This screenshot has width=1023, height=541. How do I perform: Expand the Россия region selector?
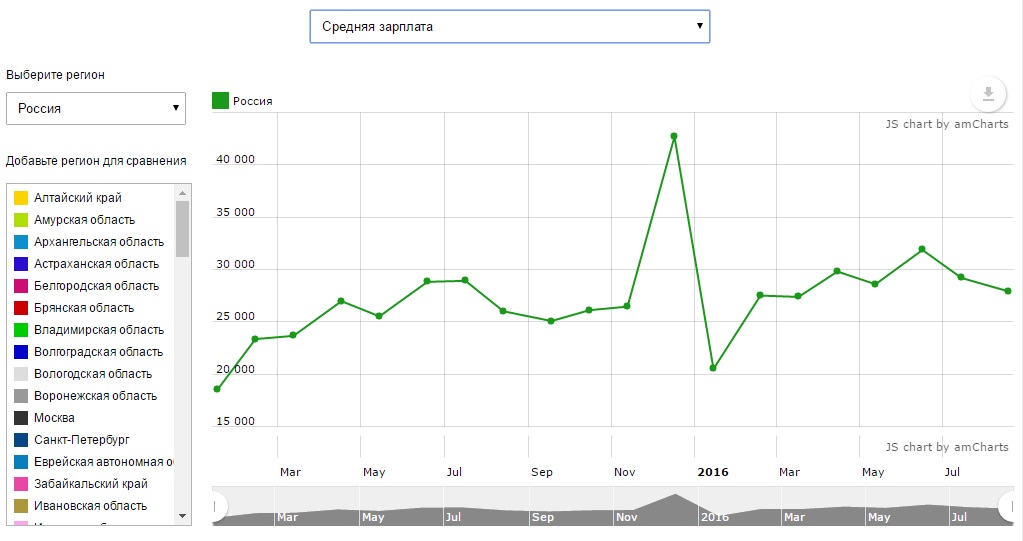tap(96, 108)
